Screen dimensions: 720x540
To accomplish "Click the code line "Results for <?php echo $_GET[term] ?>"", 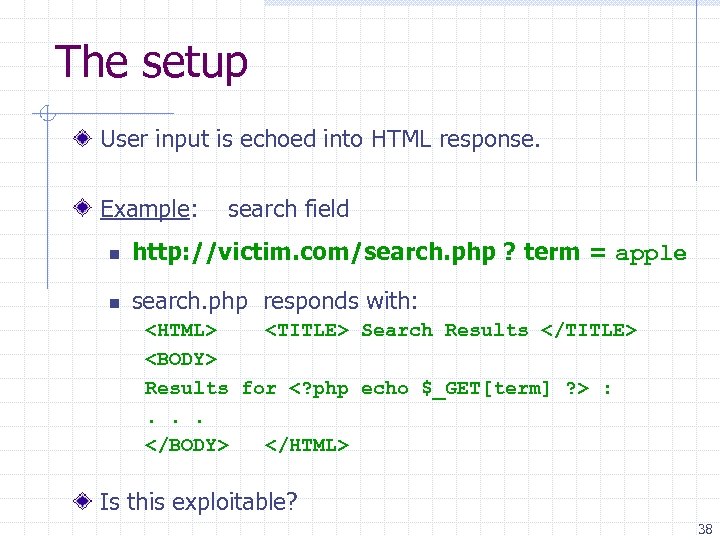I will click(x=367, y=388).
